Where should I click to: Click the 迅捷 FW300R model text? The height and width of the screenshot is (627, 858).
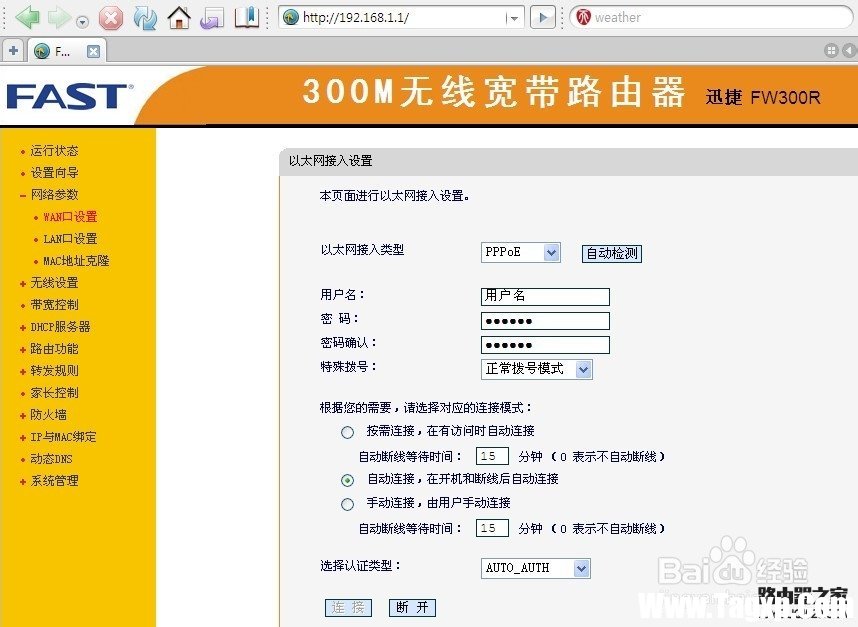pos(763,97)
